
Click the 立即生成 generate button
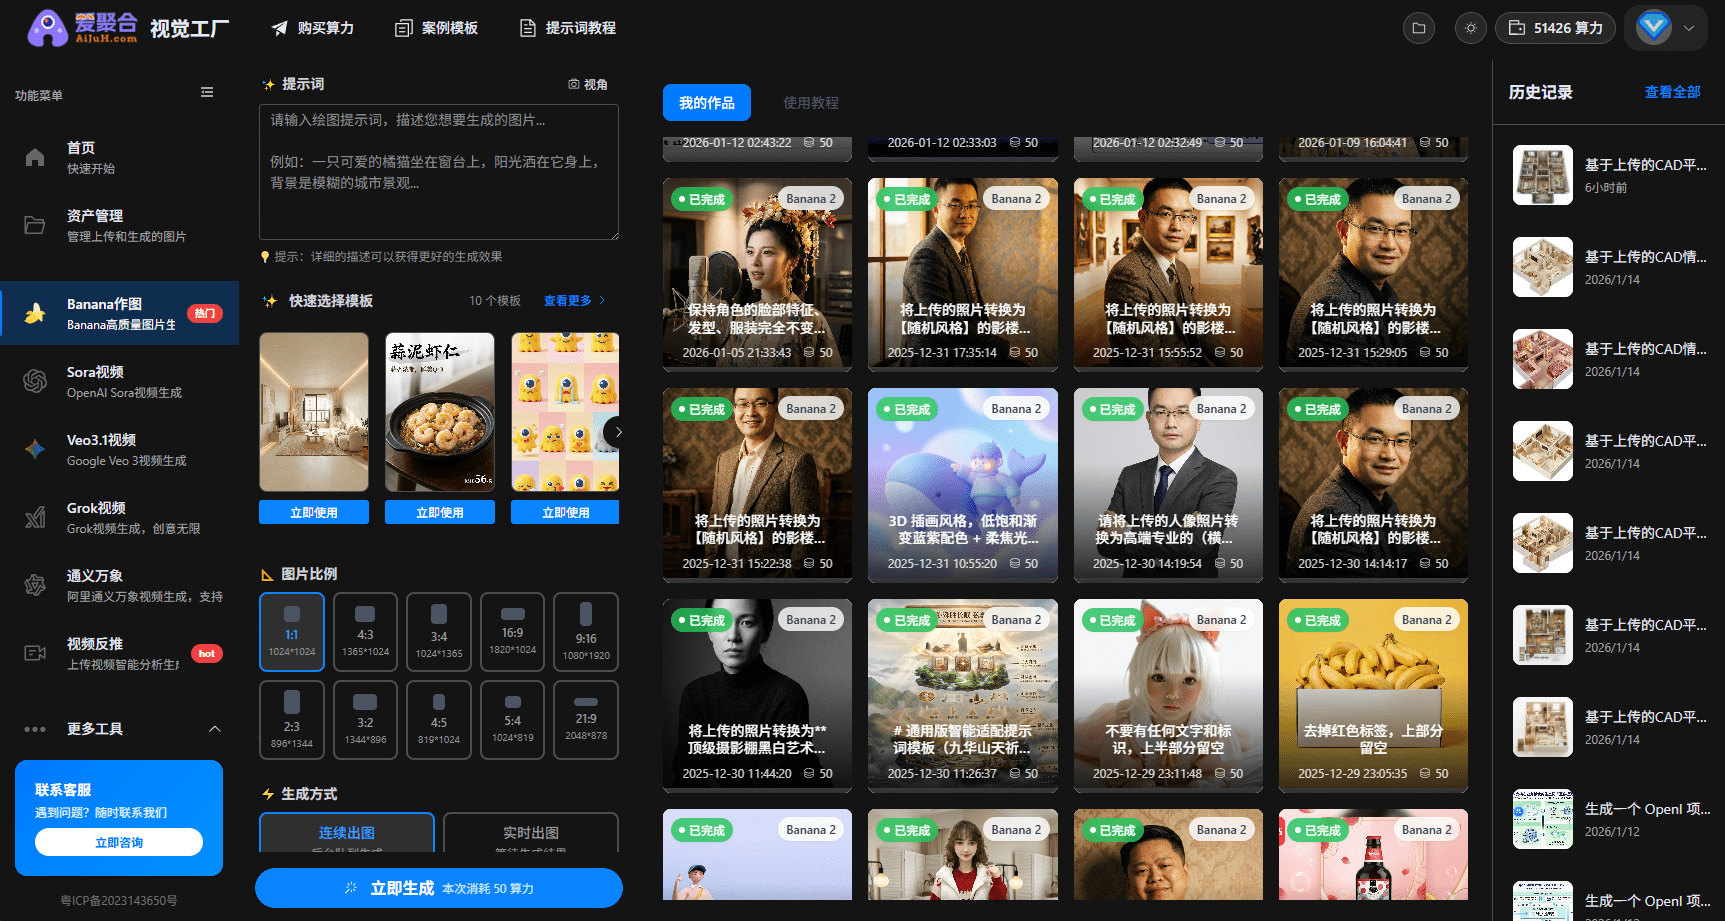tap(438, 888)
